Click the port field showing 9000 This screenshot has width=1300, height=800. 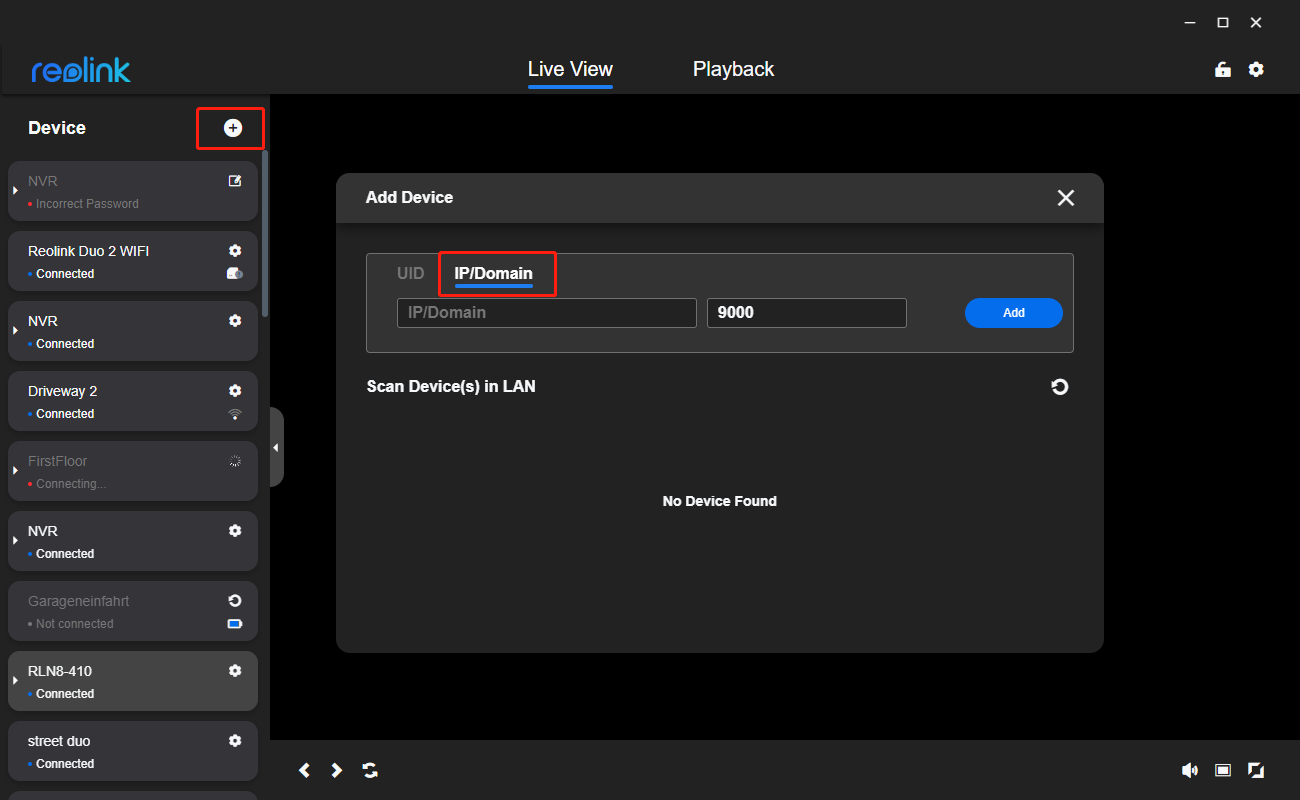[x=807, y=313]
